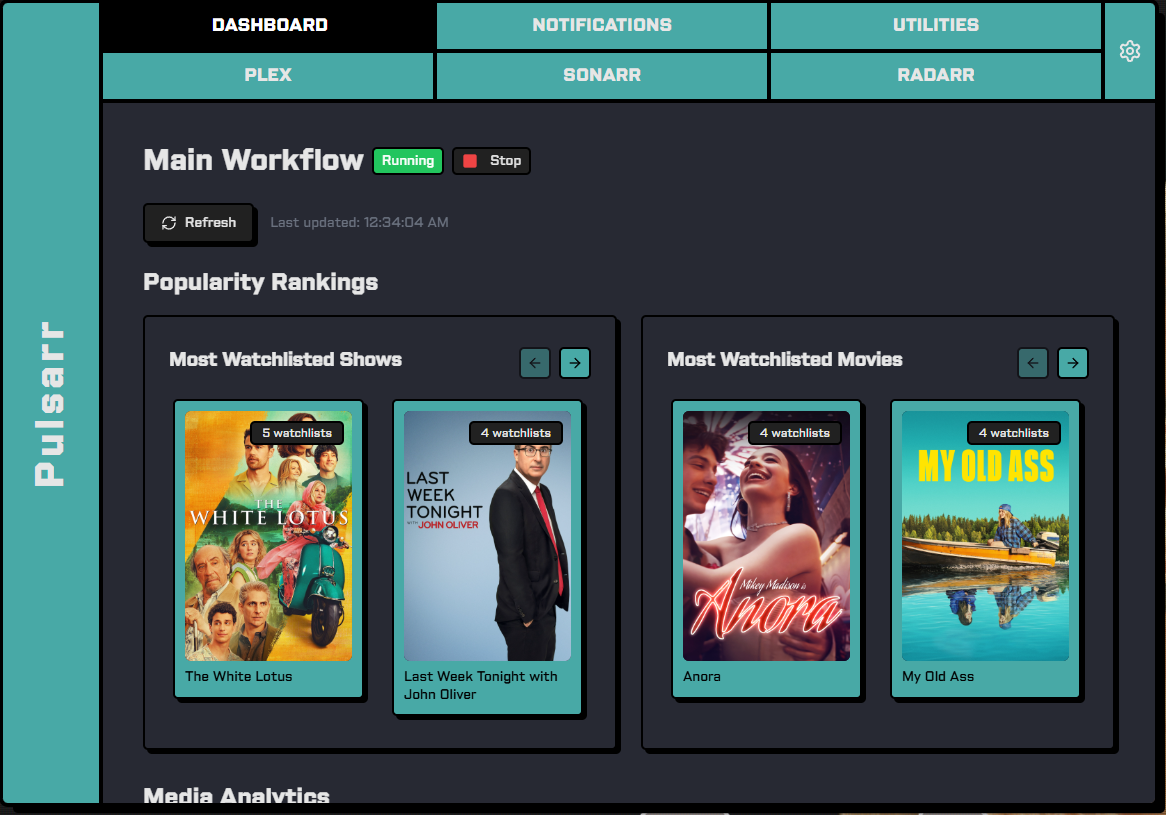The width and height of the screenshot is (1166, 815).
Task: Click the 'Main Workflow' heading
Action: pos(253,161)
